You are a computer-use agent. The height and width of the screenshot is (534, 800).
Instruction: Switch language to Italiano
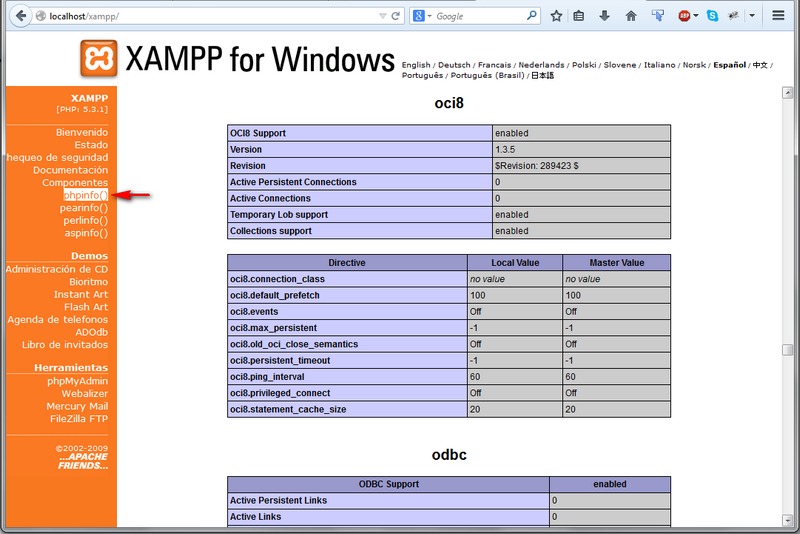coord(660,65)
